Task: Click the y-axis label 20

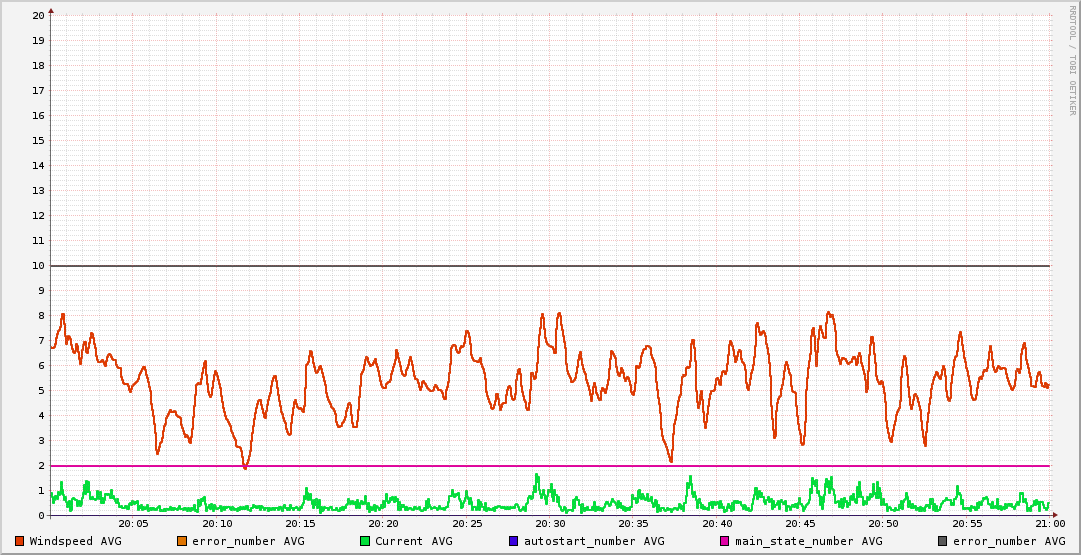Action: tap(38, 16)
